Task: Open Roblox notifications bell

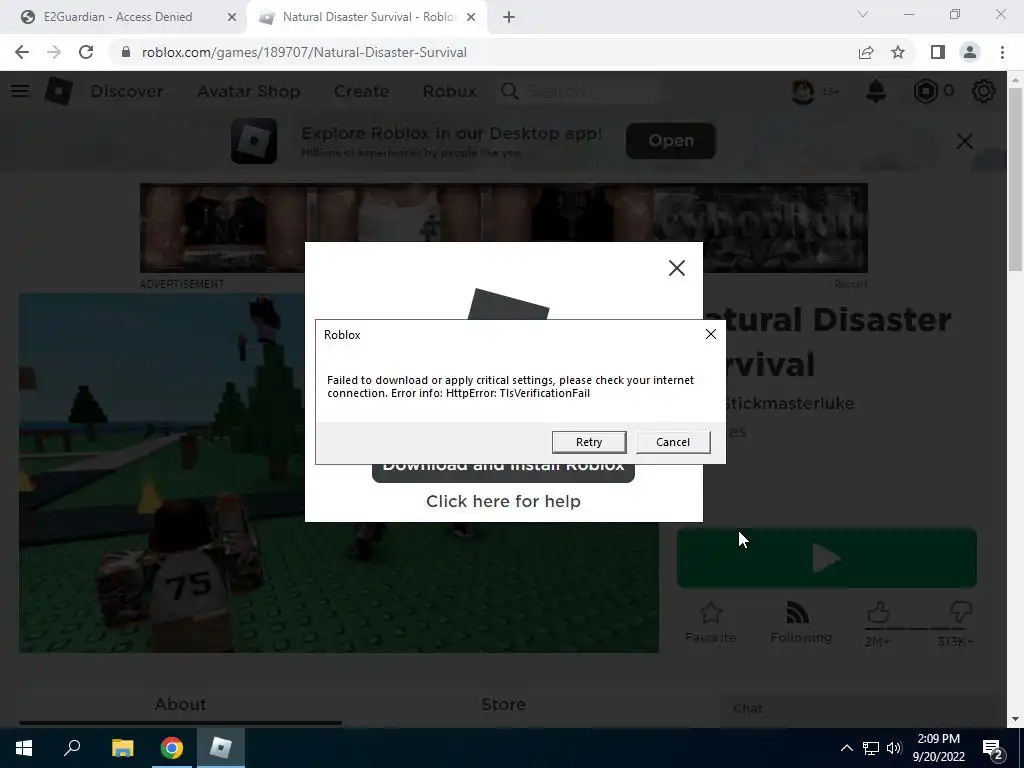Action: tap(876, 91)
